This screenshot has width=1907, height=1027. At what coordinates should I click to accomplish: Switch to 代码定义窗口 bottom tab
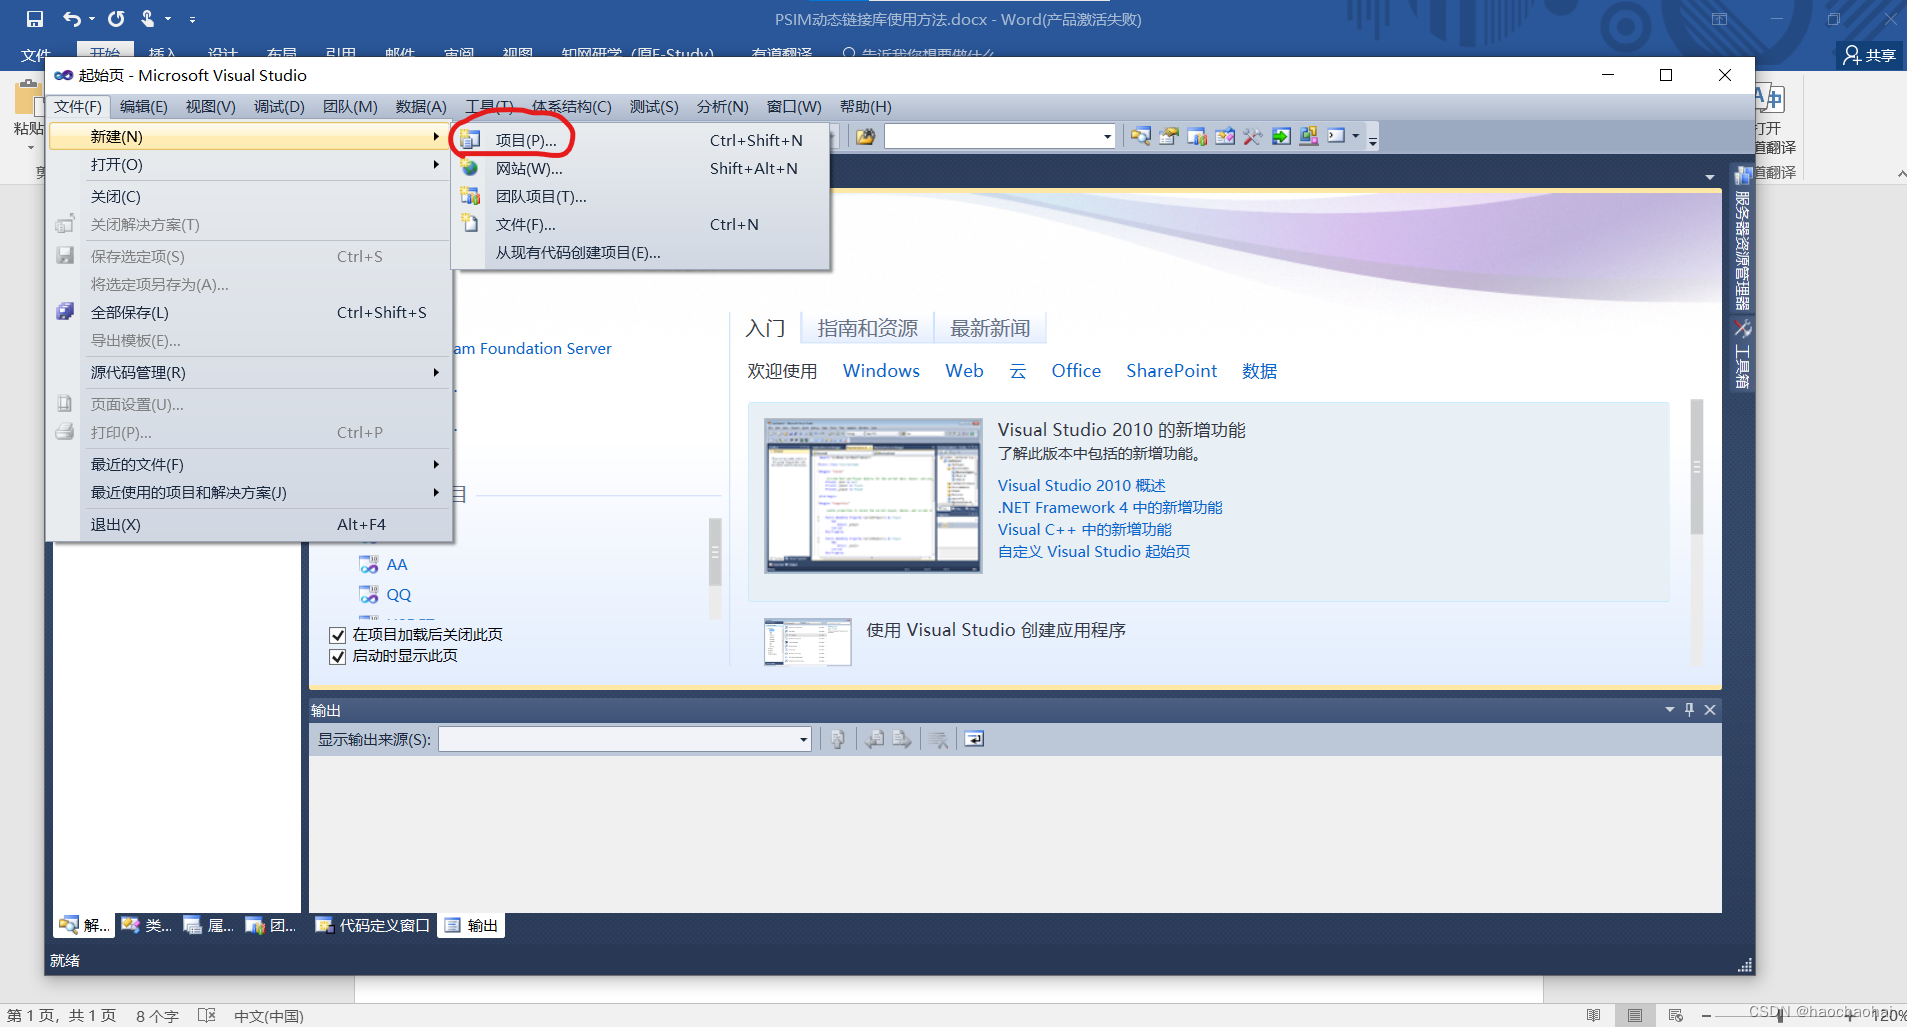click(x=372, y=925)
